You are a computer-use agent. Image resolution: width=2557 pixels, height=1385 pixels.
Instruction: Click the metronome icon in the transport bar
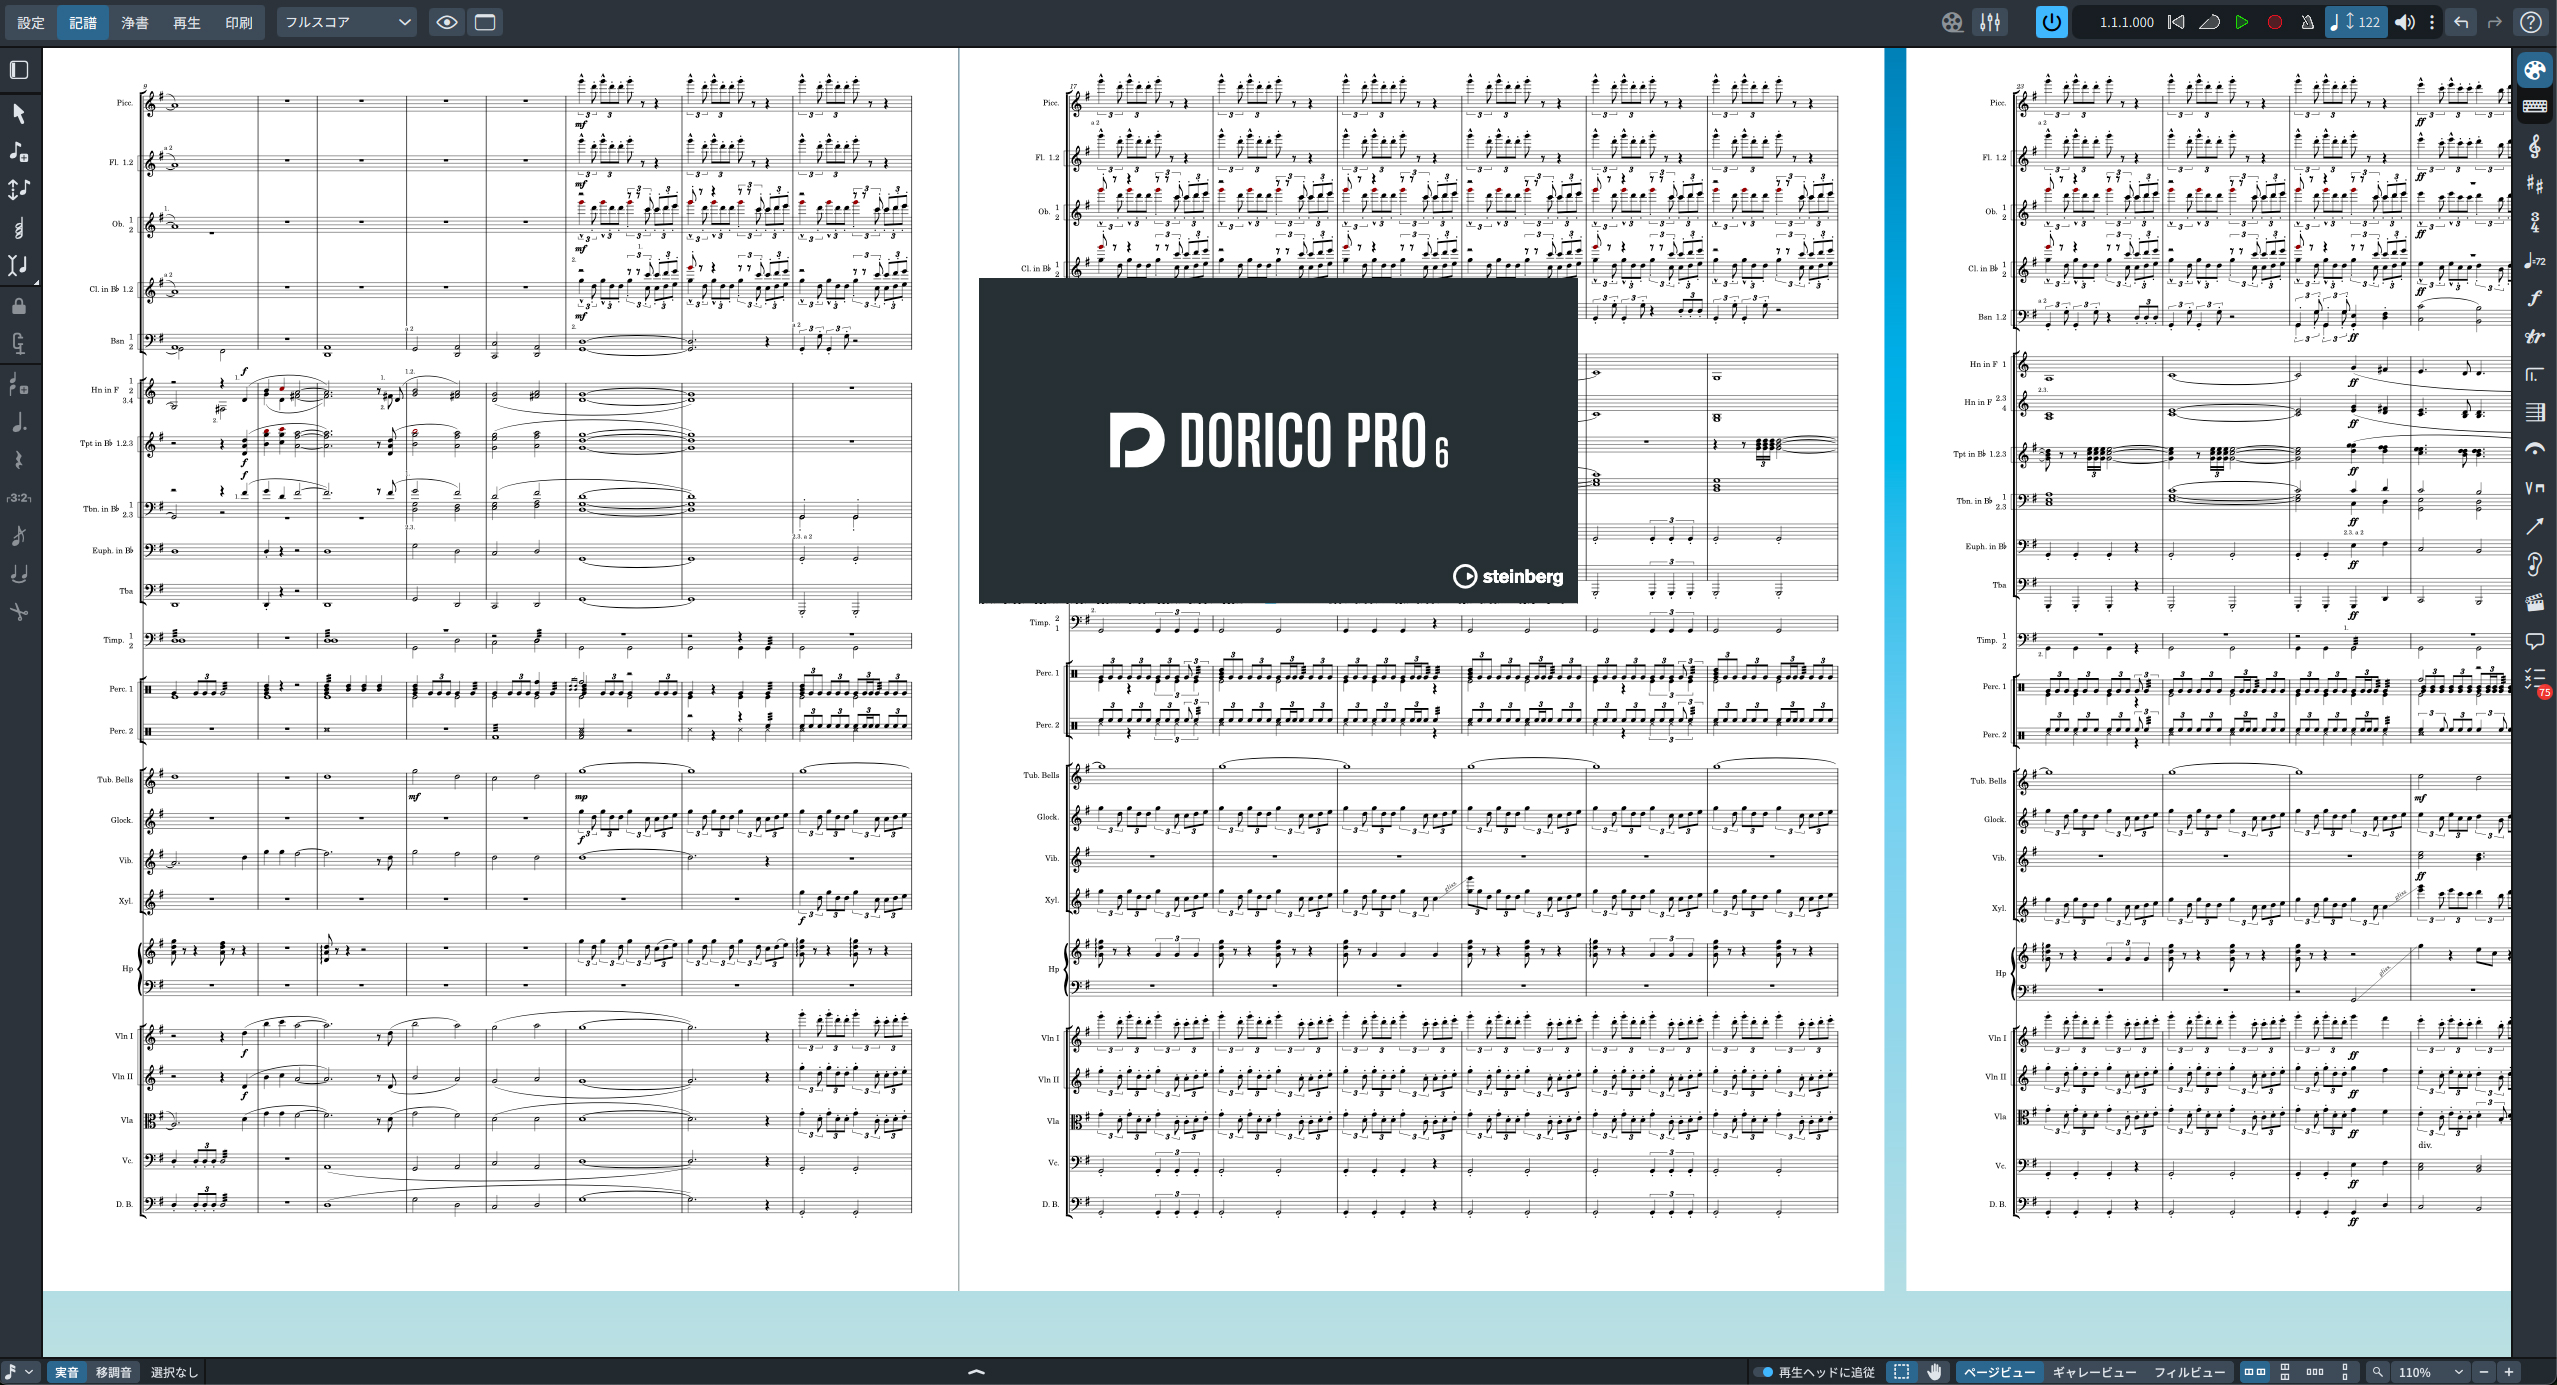tap(2307, 22)
